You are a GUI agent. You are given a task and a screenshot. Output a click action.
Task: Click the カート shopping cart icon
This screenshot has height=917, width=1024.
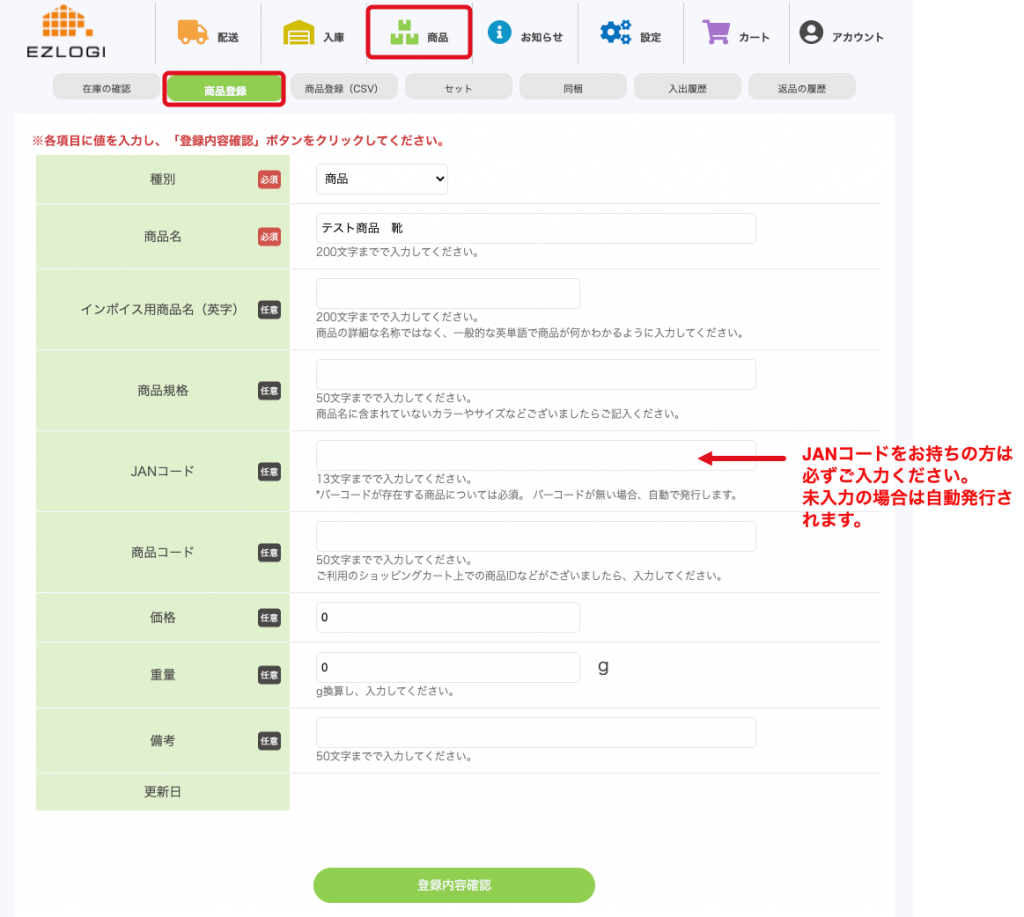point(717,32)
